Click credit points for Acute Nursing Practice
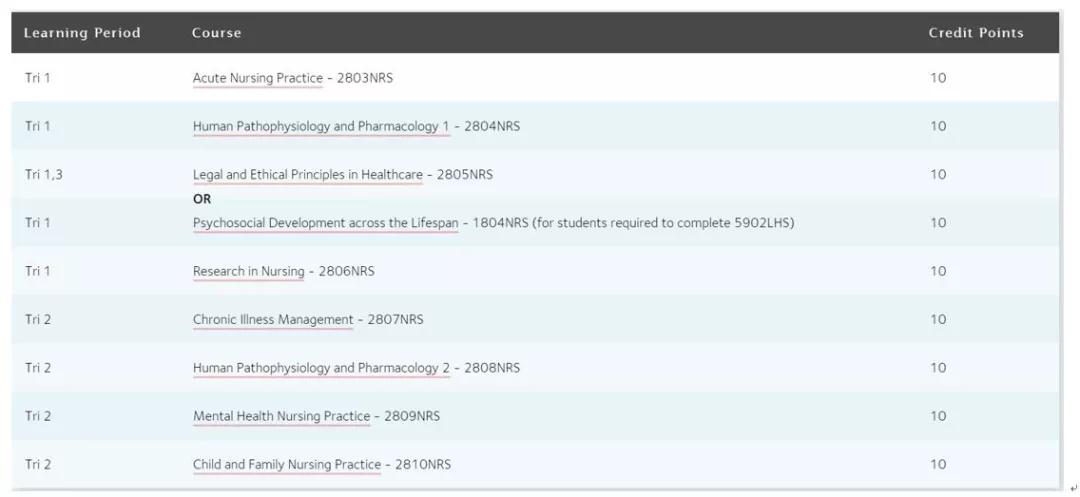The image size is (1080, 497). click(938, 78)
